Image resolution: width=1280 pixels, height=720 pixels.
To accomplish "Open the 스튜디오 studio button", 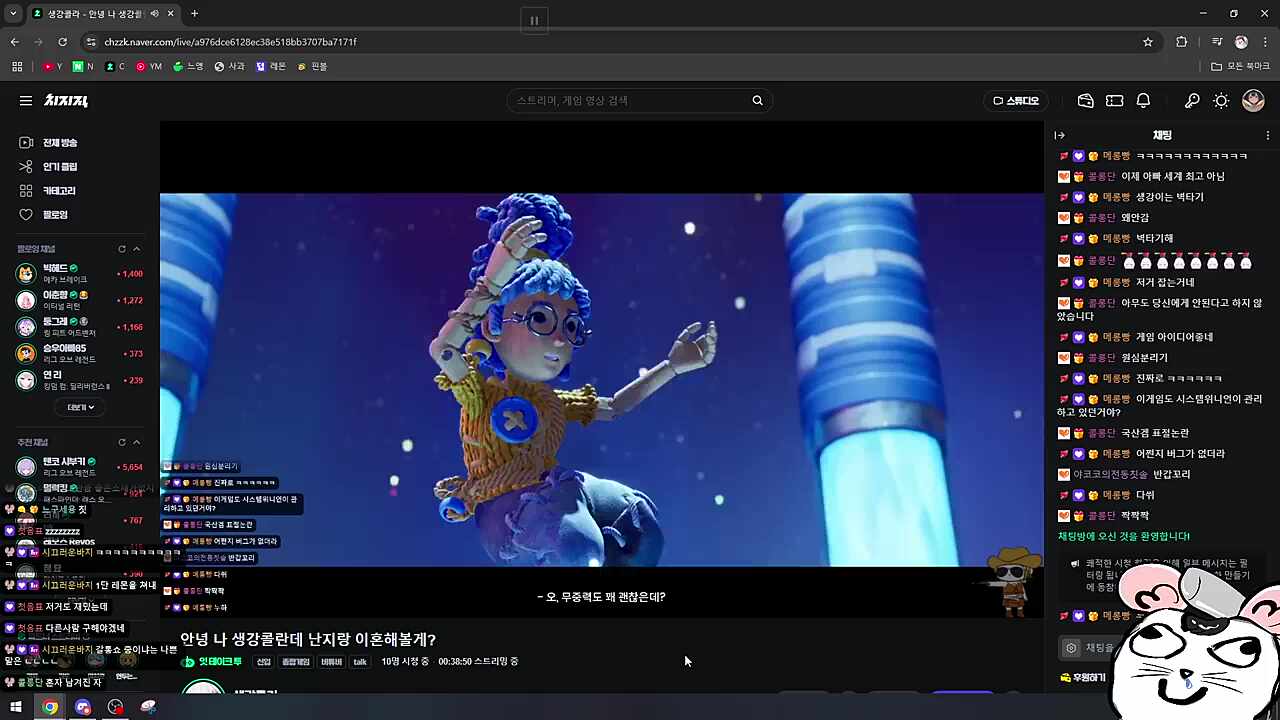I will 1015,100.
